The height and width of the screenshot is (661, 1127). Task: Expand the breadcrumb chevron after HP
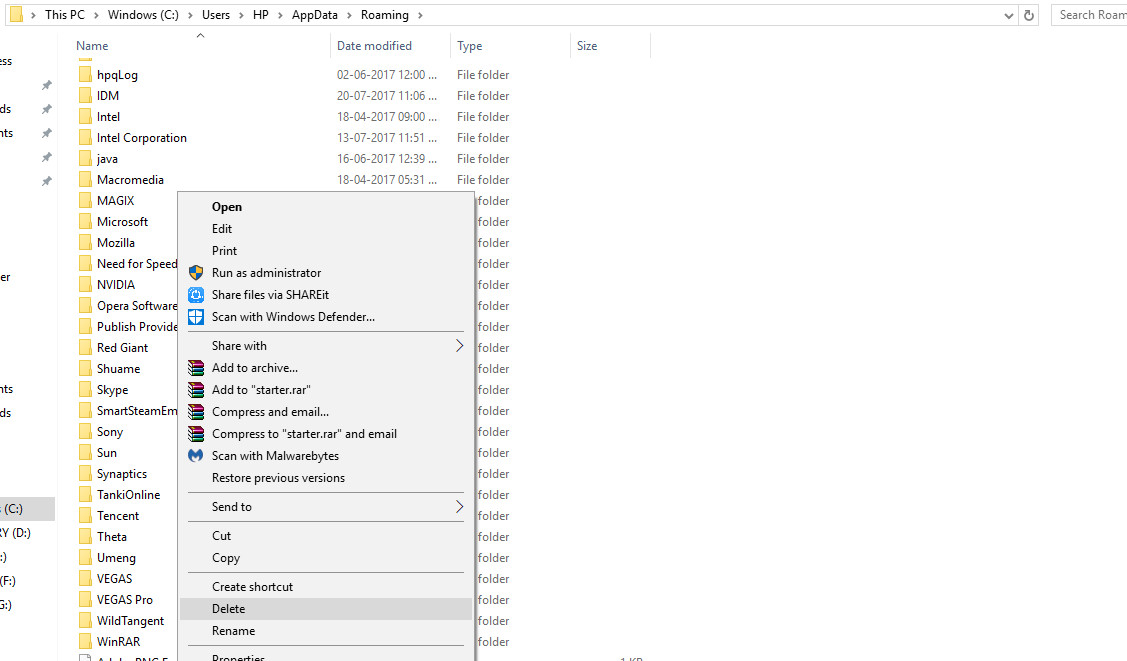pyautogui.click(x=280, y=15)
